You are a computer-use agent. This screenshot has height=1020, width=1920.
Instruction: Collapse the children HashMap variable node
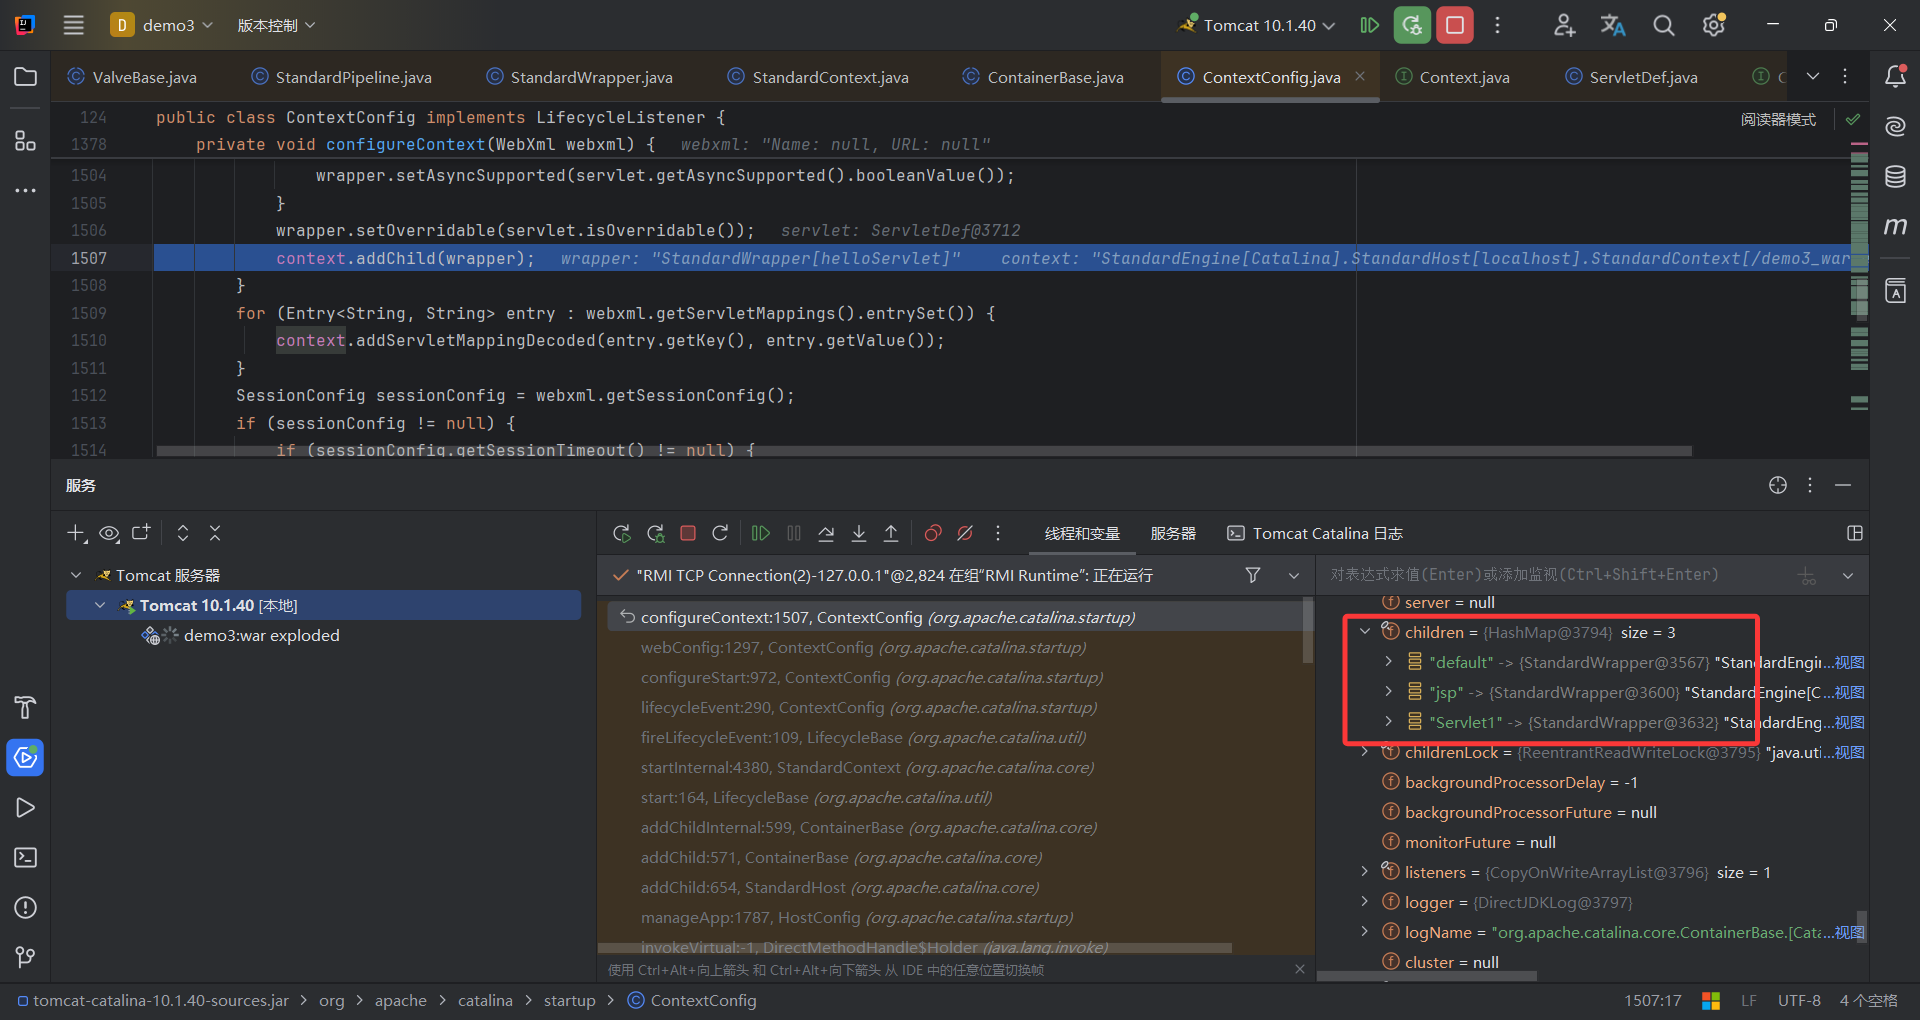(1365, 632)
